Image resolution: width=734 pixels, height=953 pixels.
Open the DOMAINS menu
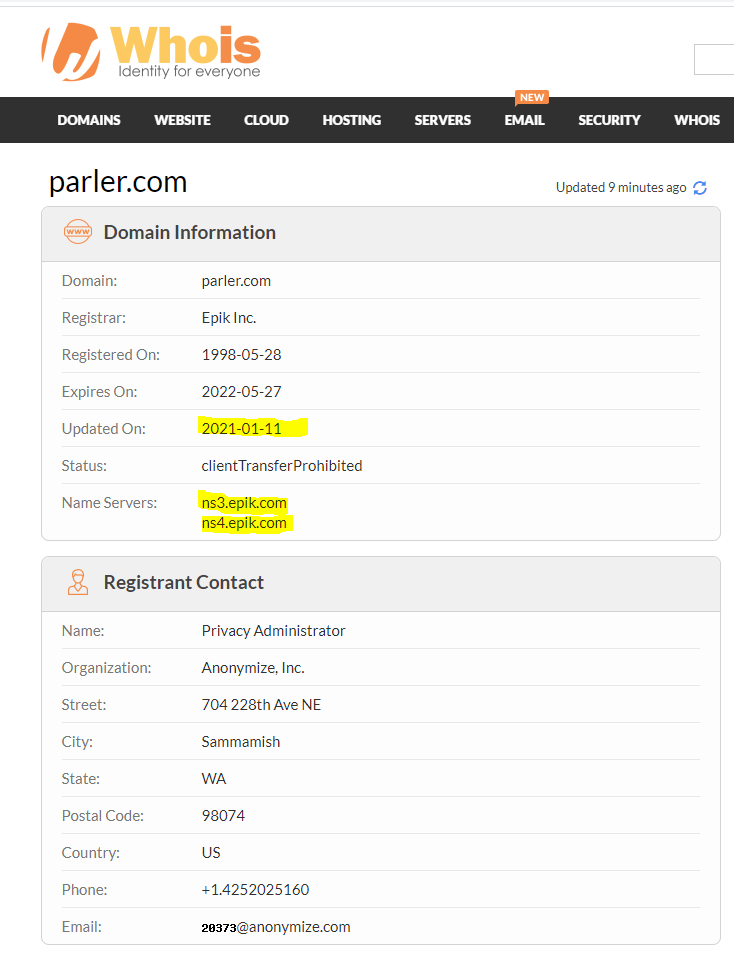[89, 120]
